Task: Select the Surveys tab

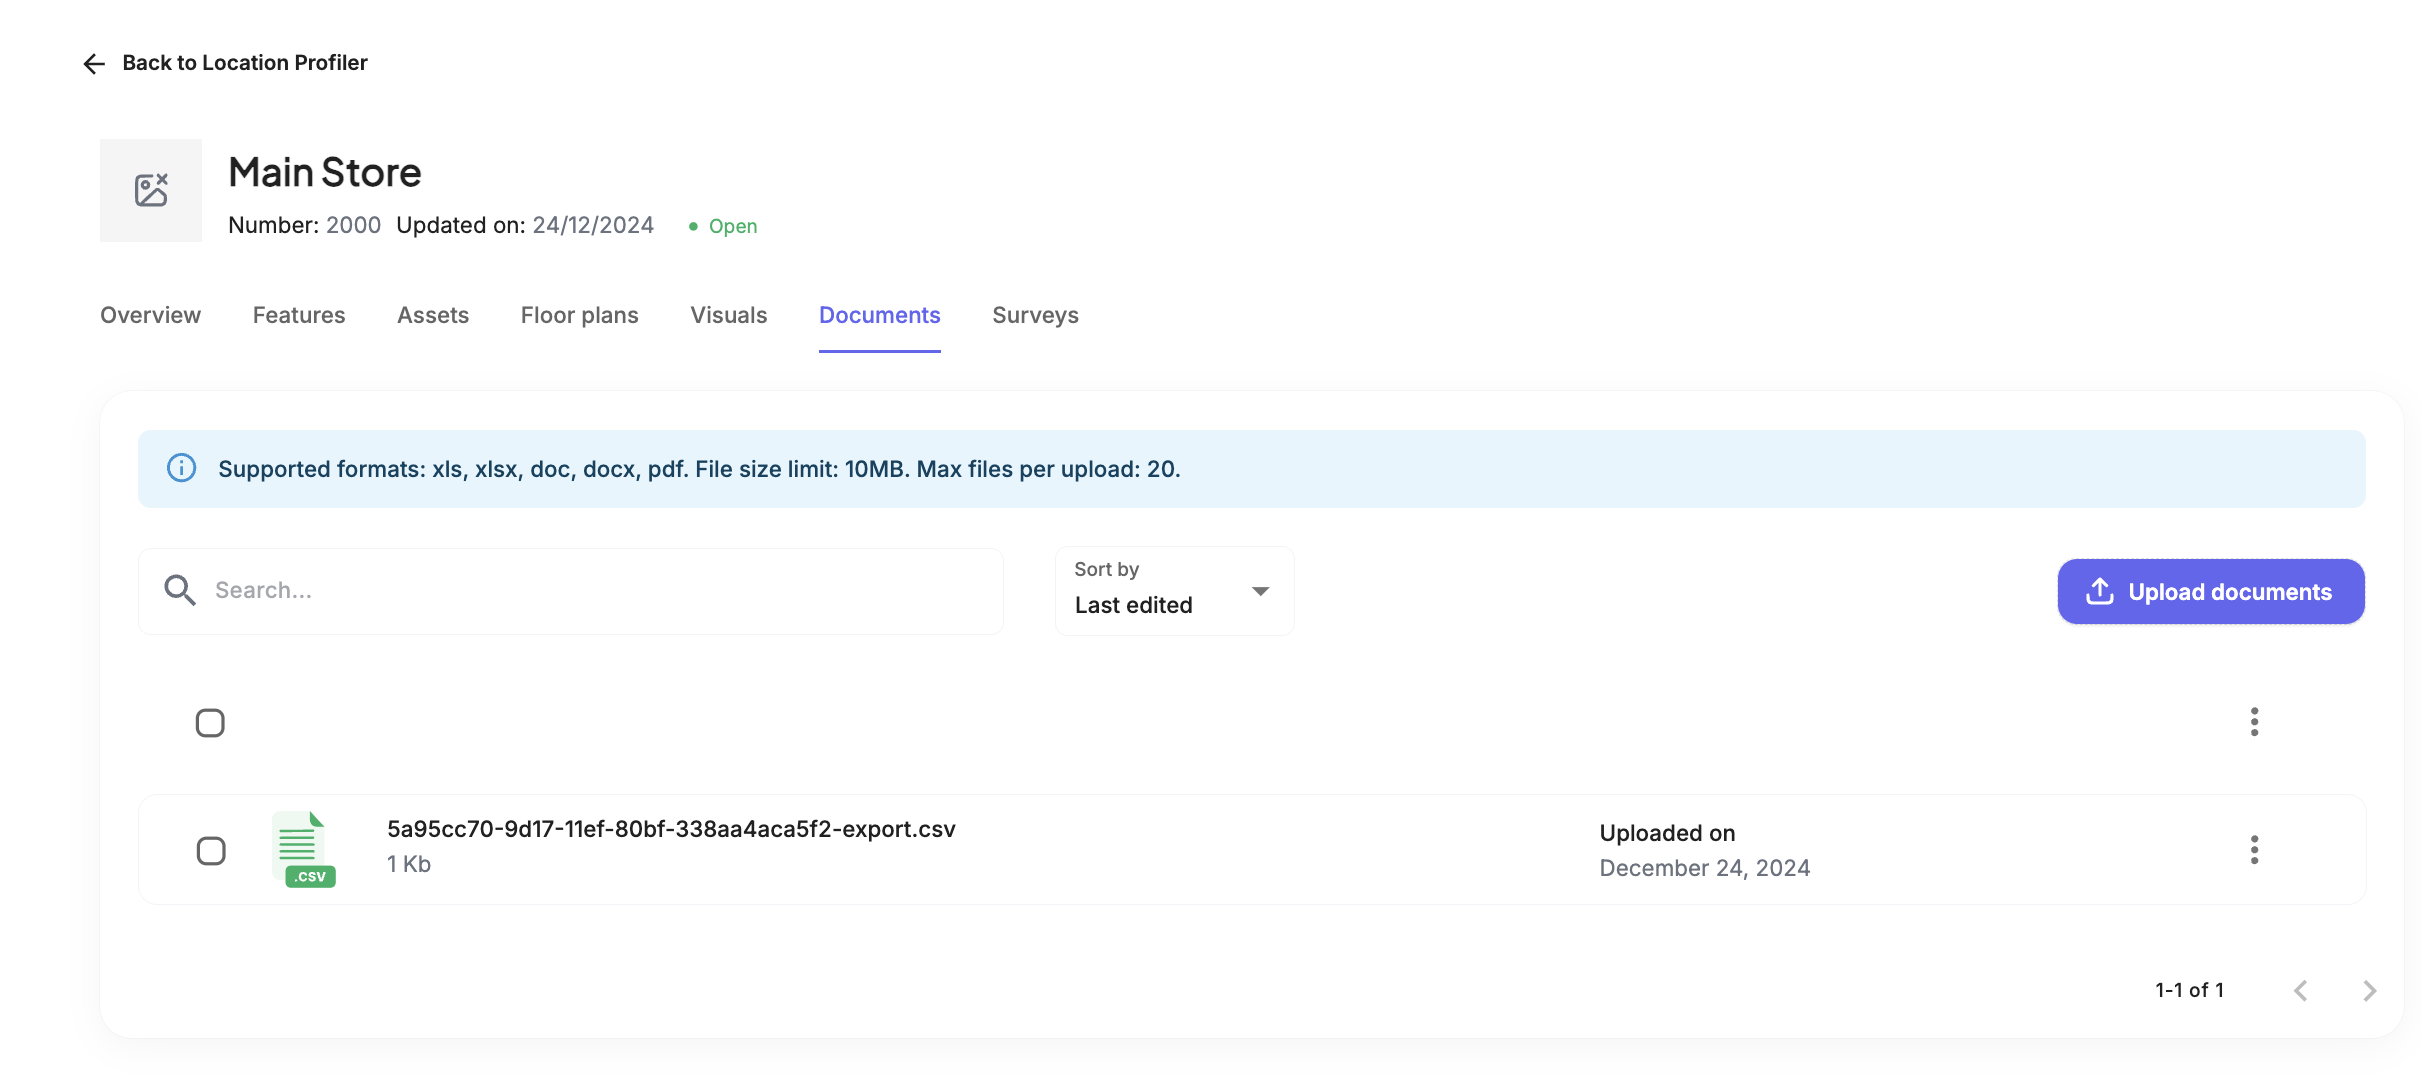Action: point(1035,315)
